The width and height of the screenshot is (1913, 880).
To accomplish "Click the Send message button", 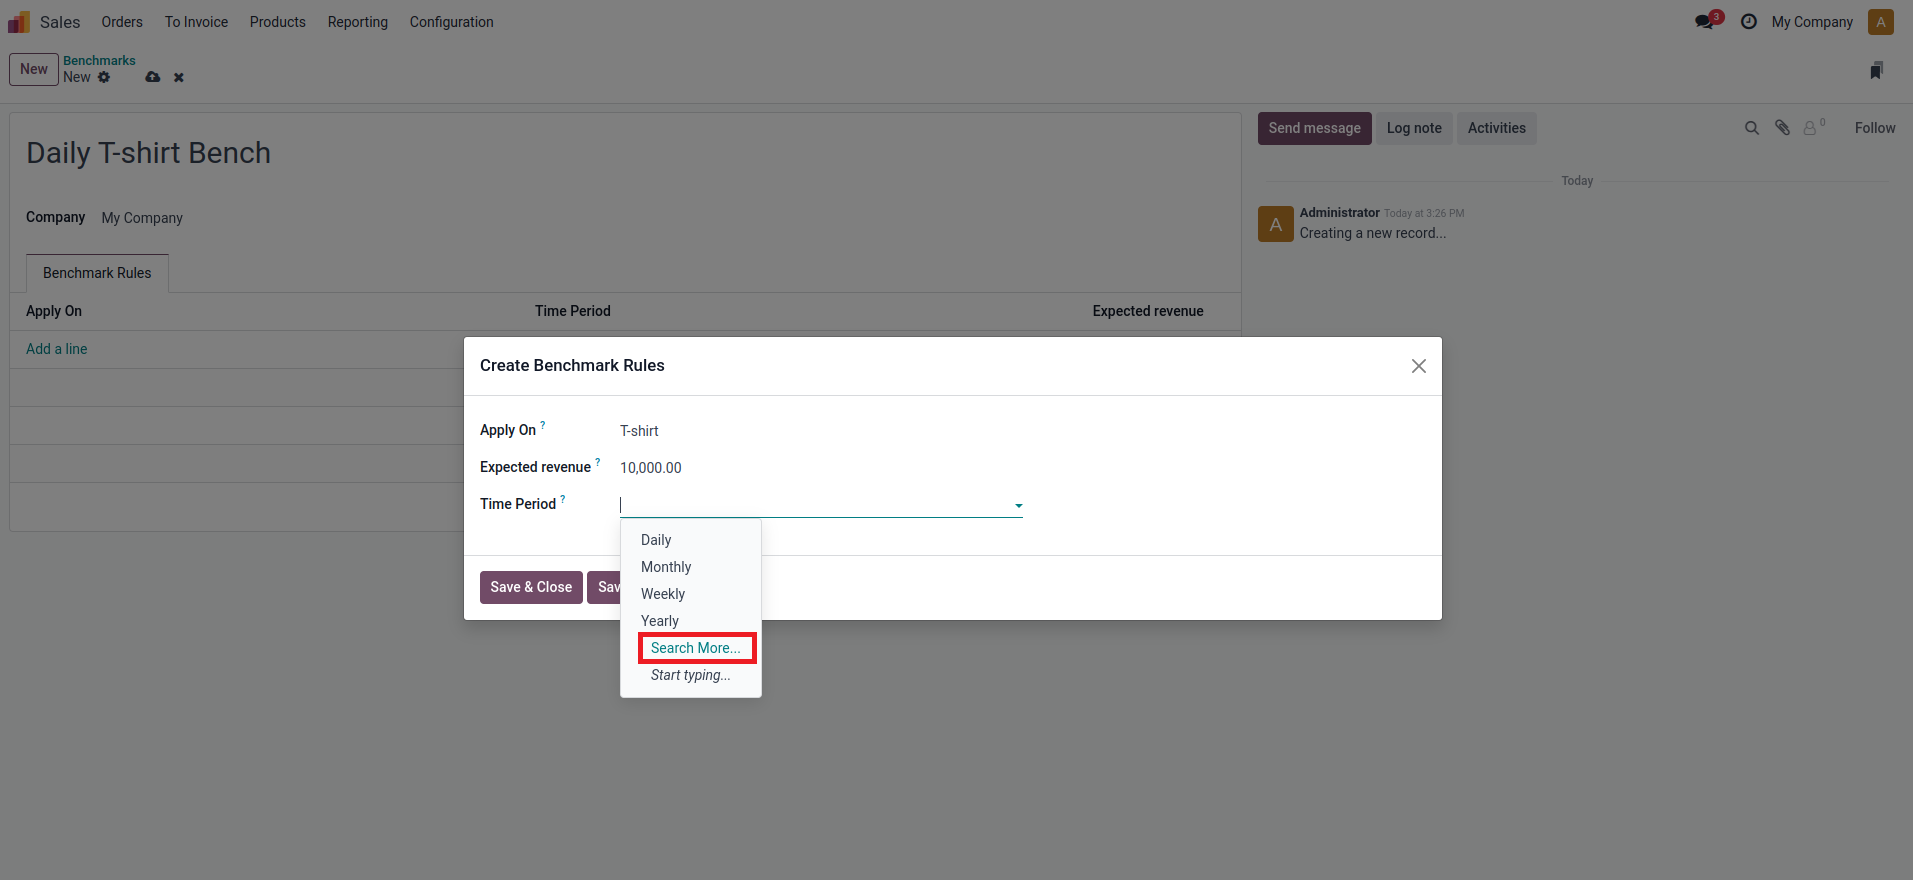I will tap(1314, 128).
